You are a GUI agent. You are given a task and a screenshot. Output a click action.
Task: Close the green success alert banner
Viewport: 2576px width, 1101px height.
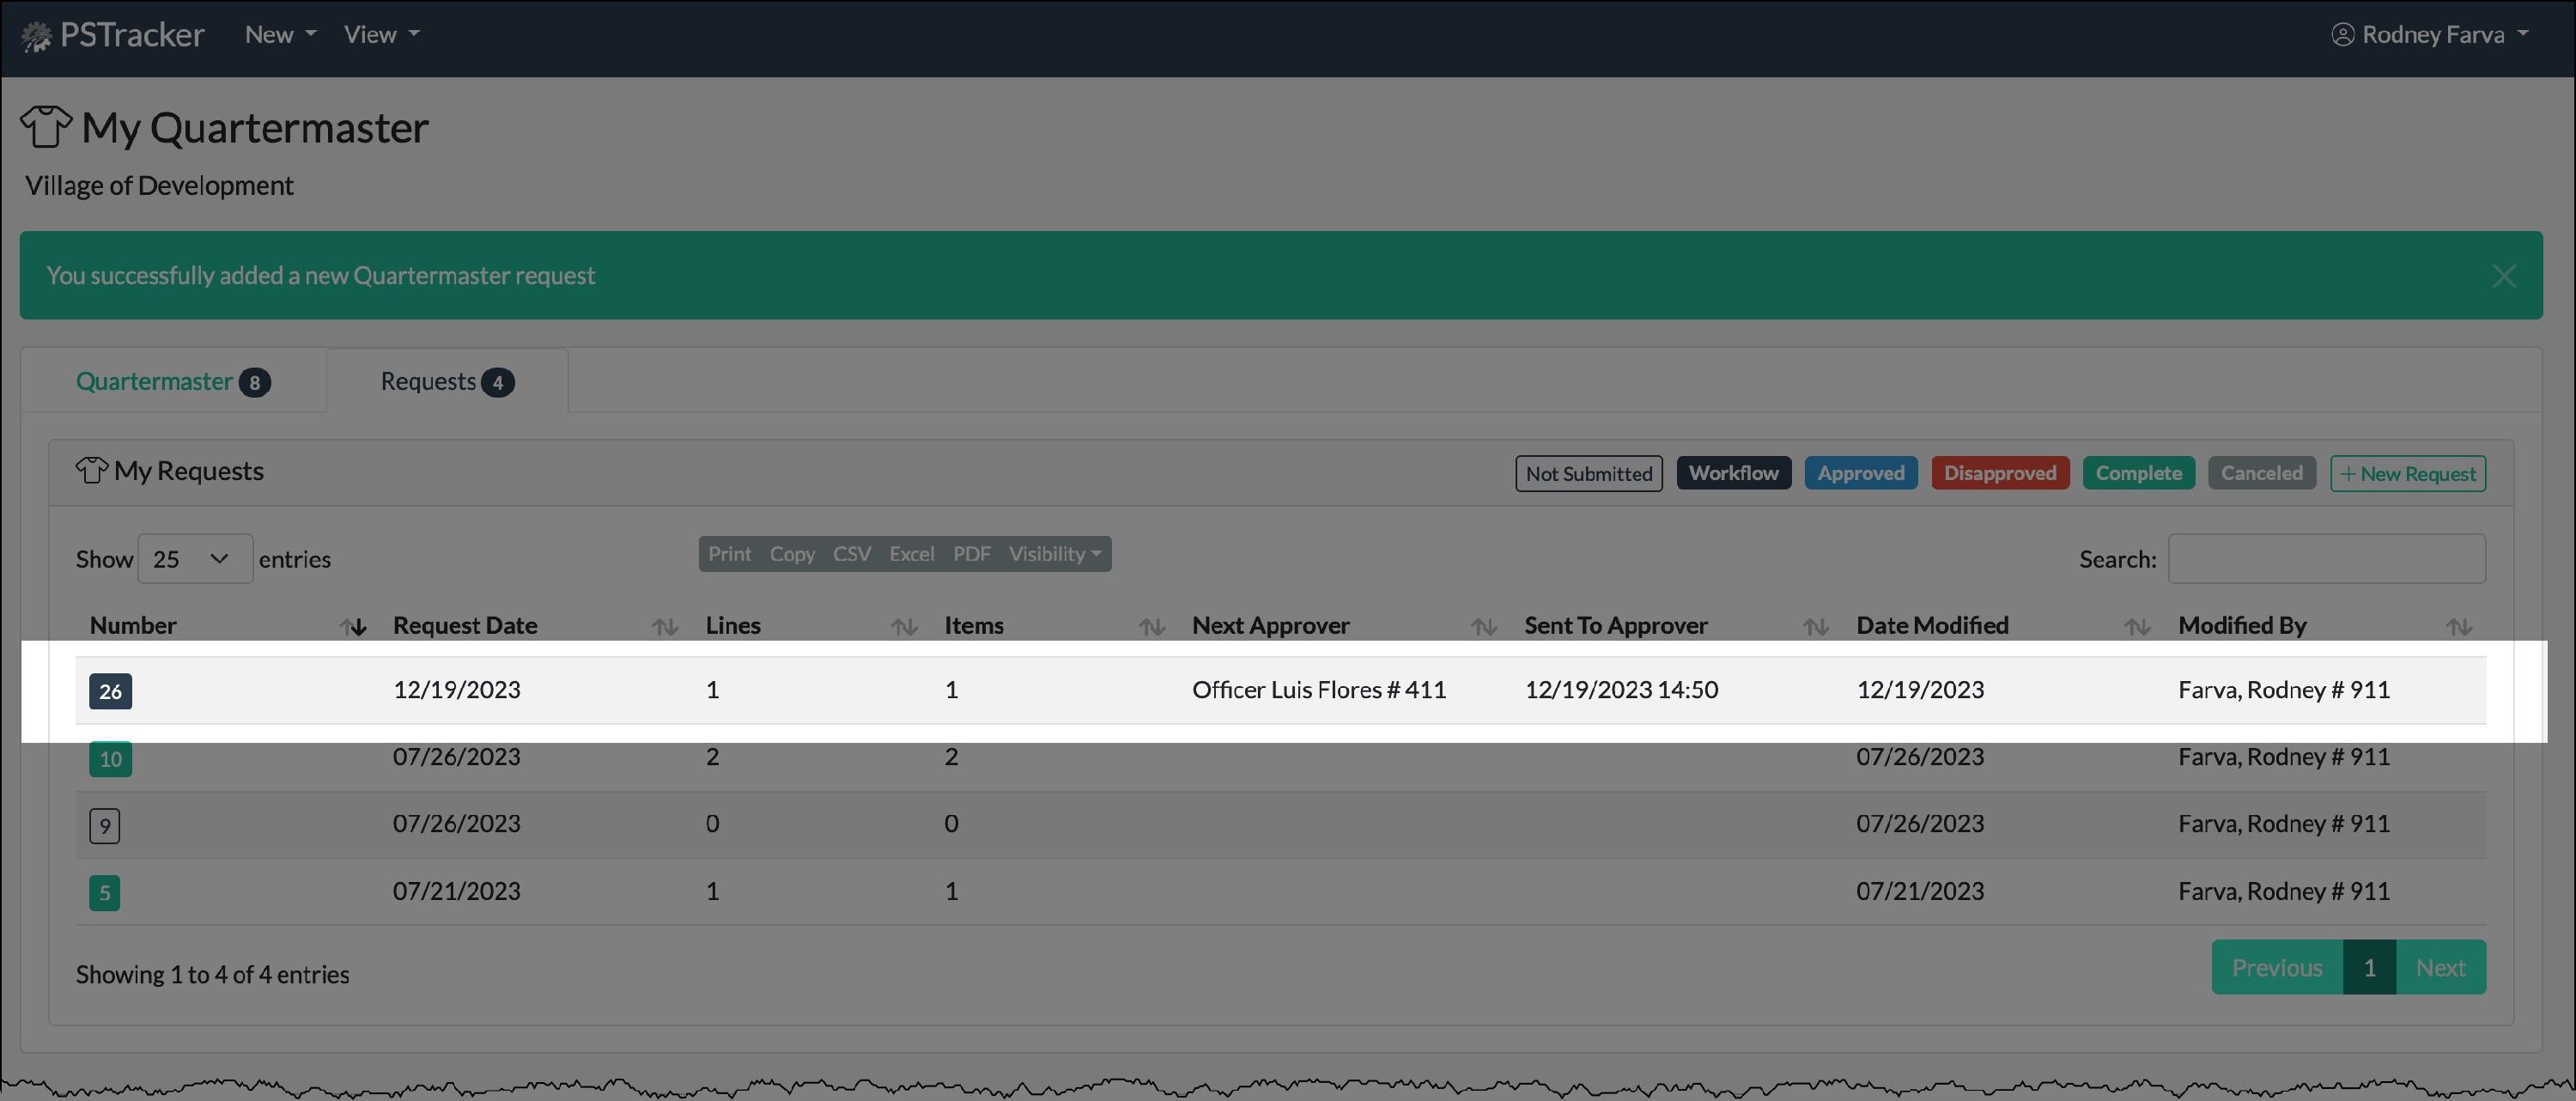click(2503, 276)
